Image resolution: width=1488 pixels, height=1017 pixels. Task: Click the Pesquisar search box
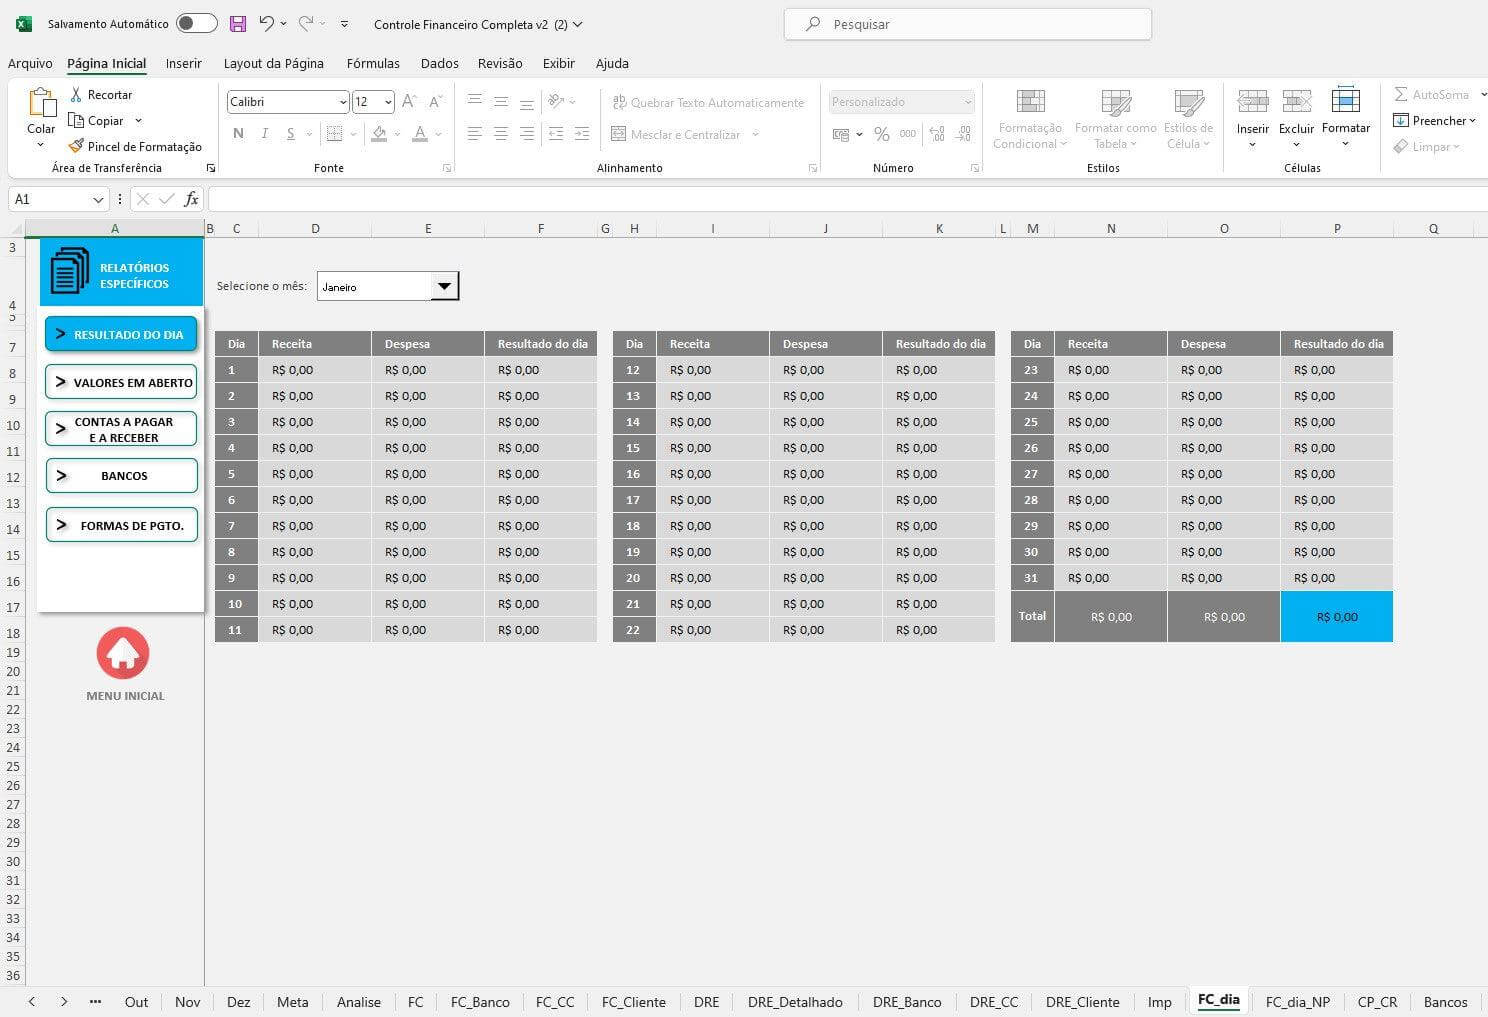coord(967,24)
